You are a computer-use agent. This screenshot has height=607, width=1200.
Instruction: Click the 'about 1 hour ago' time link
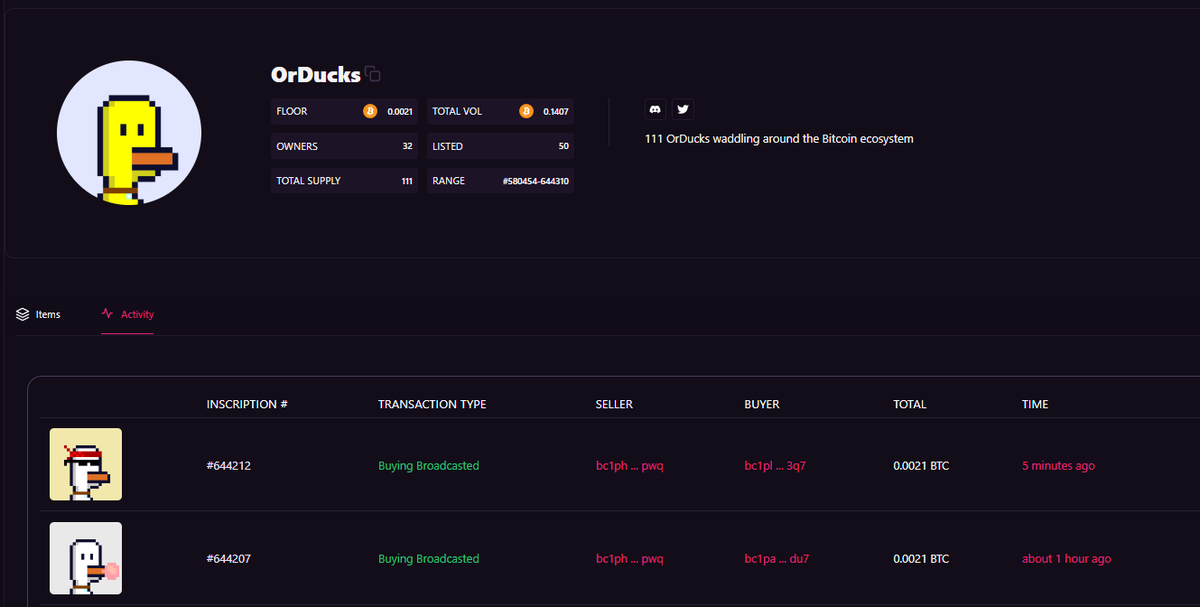1066,559
